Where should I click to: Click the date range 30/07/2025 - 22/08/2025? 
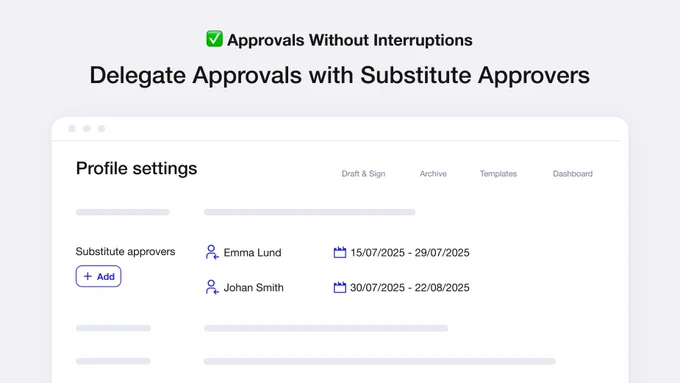[x=410, y=288]
